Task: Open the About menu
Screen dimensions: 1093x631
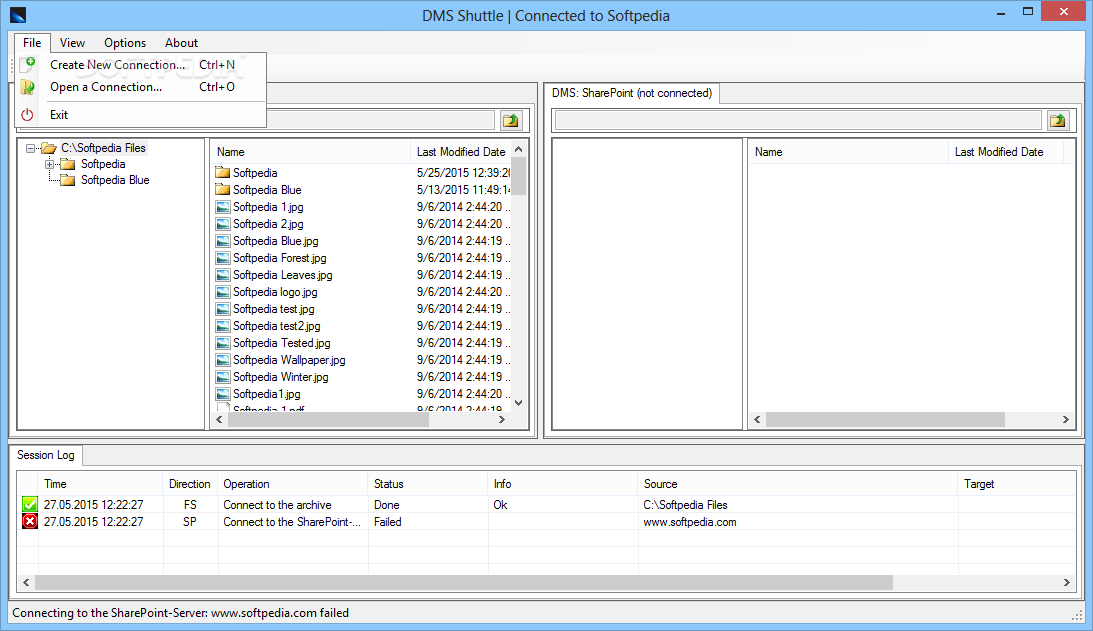Action: (181, 43)
